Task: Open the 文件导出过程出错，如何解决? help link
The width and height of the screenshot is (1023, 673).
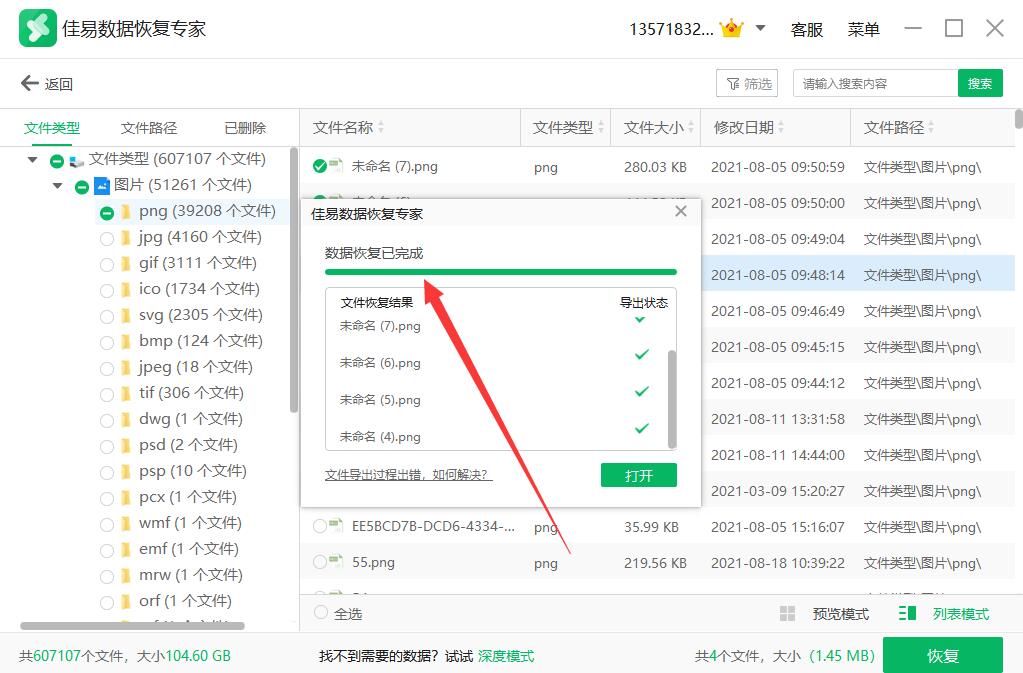Action: pos(408,475)
